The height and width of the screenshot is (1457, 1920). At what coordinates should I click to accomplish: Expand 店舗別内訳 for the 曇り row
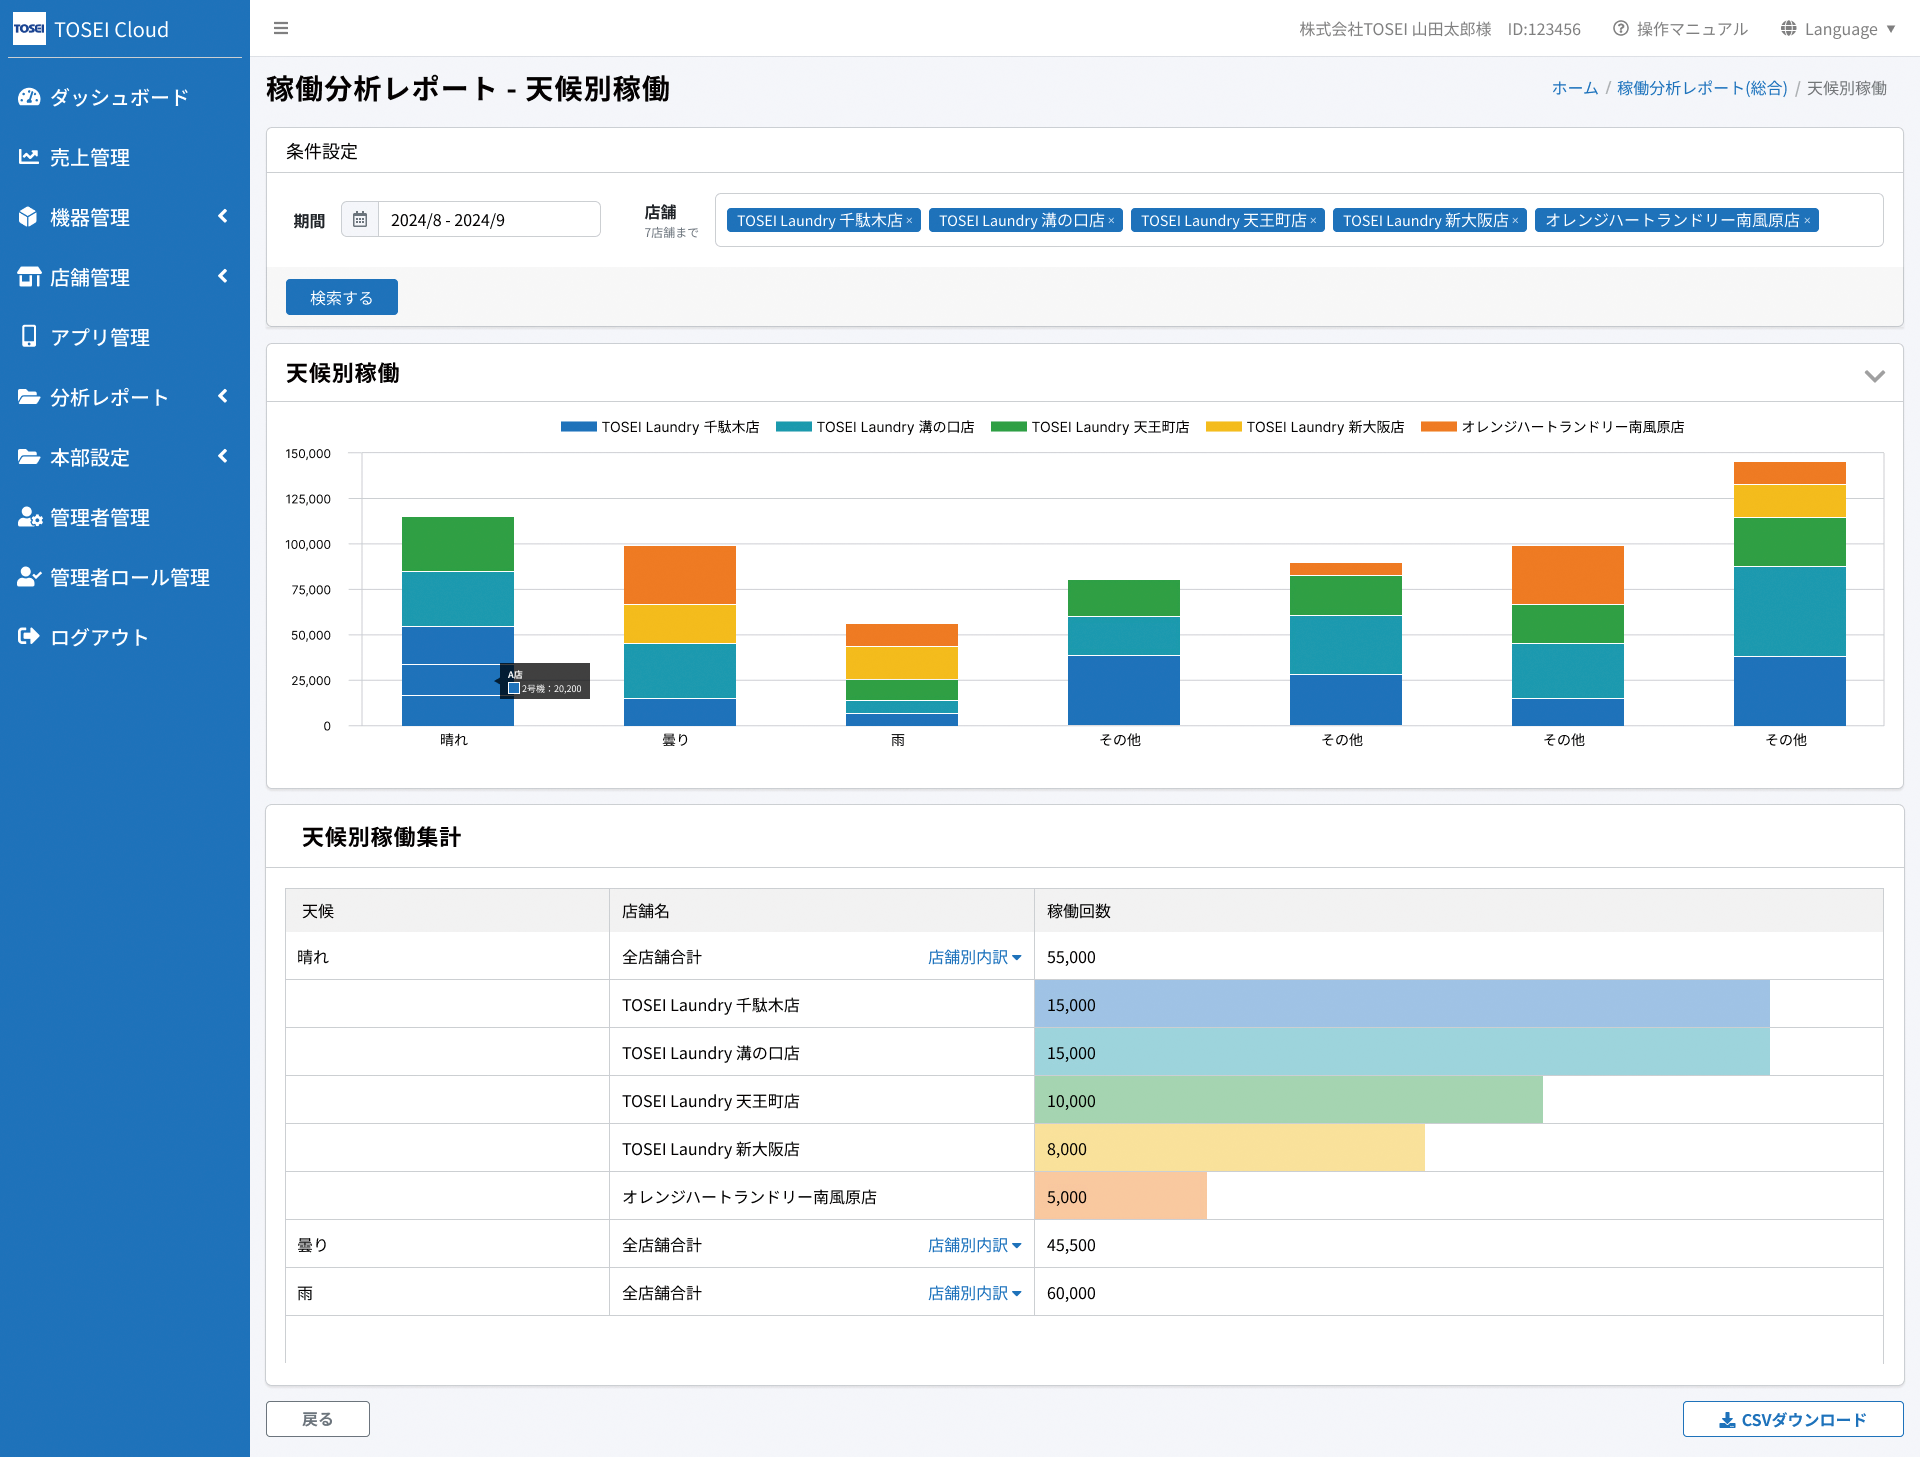coord(974,1245)
